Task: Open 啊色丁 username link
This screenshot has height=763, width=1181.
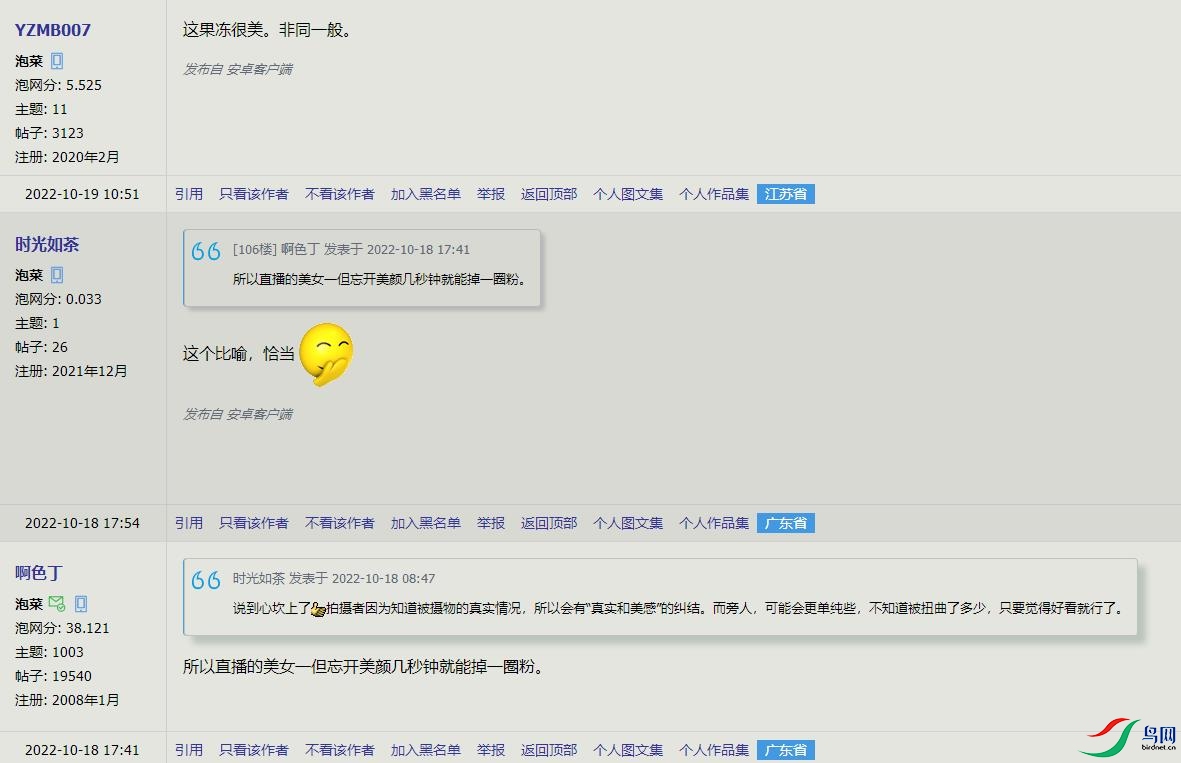Action: [x=38, y=573]
